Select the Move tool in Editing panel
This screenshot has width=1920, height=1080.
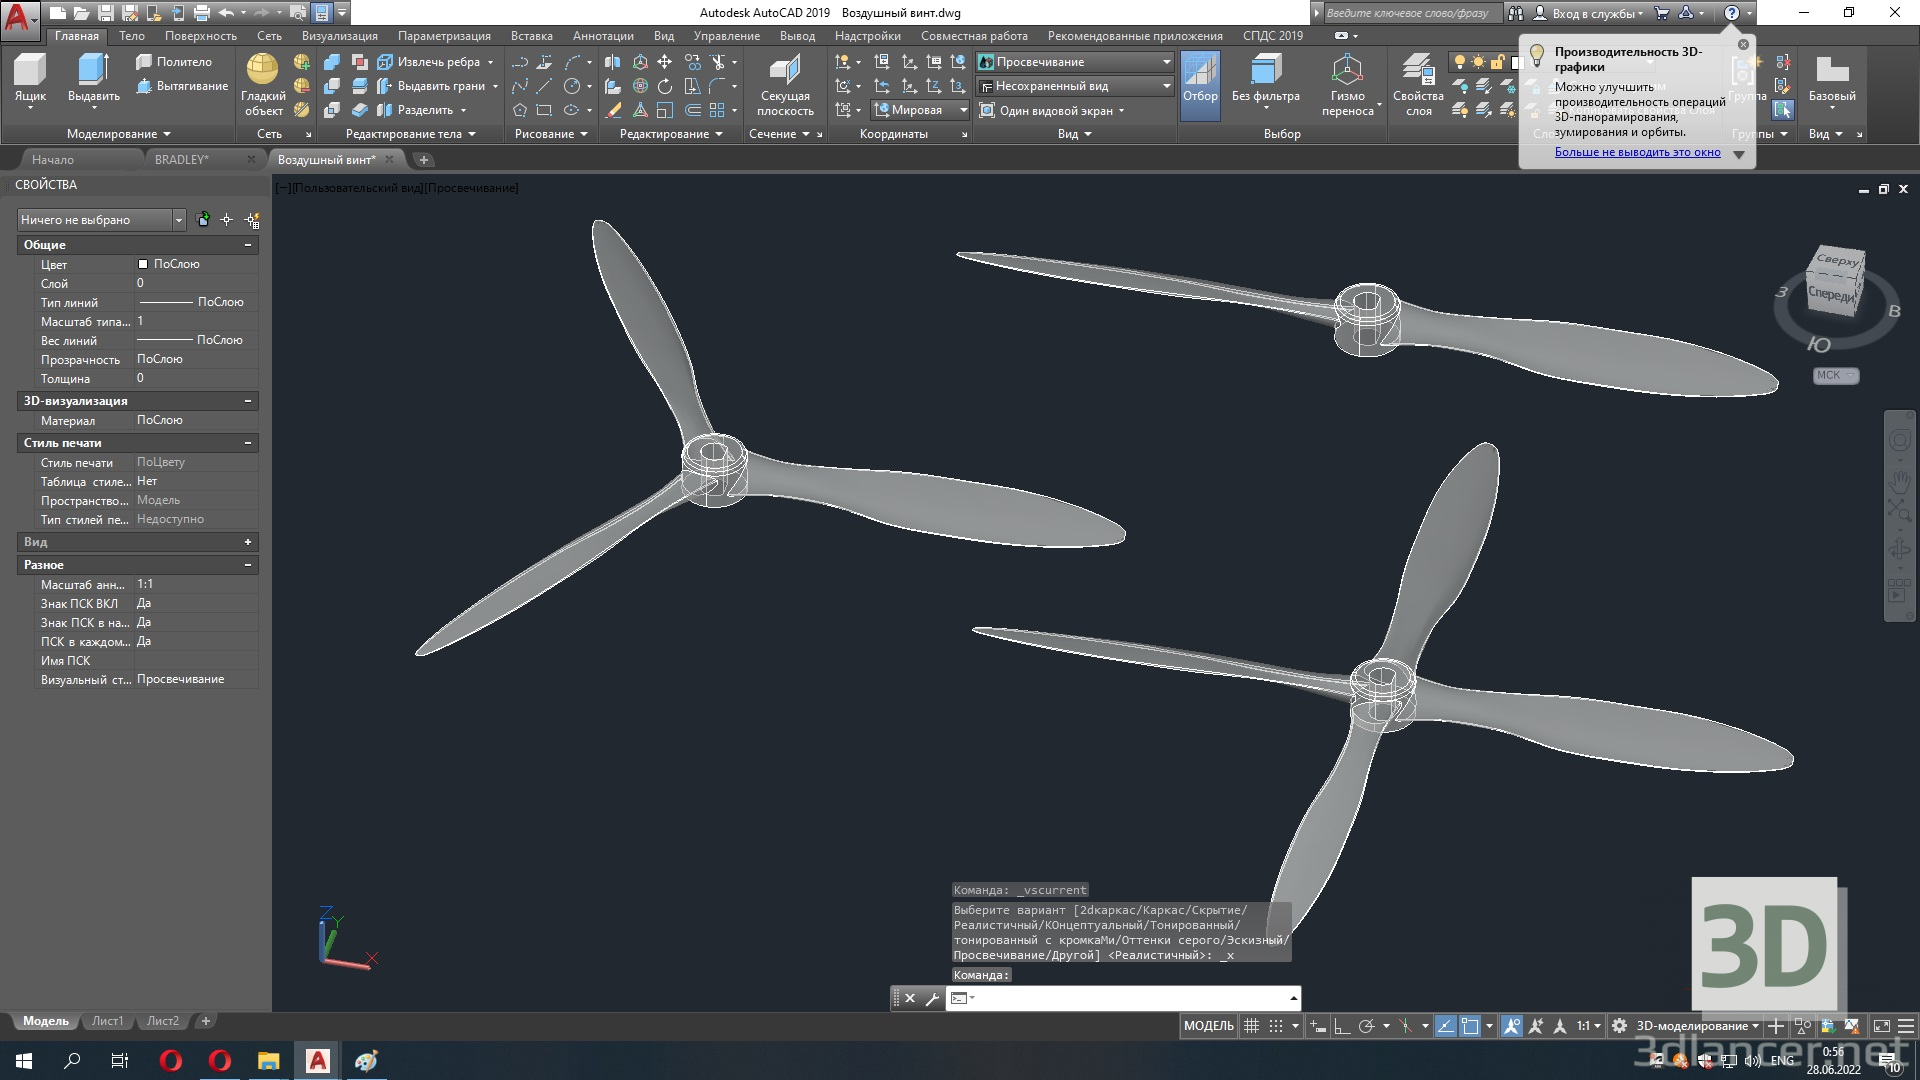tap(664, 62)
